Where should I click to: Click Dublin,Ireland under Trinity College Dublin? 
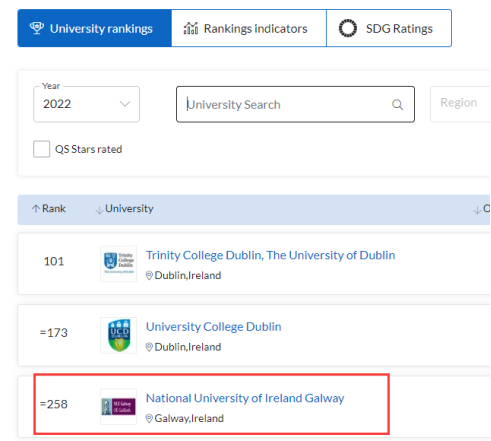click(x=188, y=275)
